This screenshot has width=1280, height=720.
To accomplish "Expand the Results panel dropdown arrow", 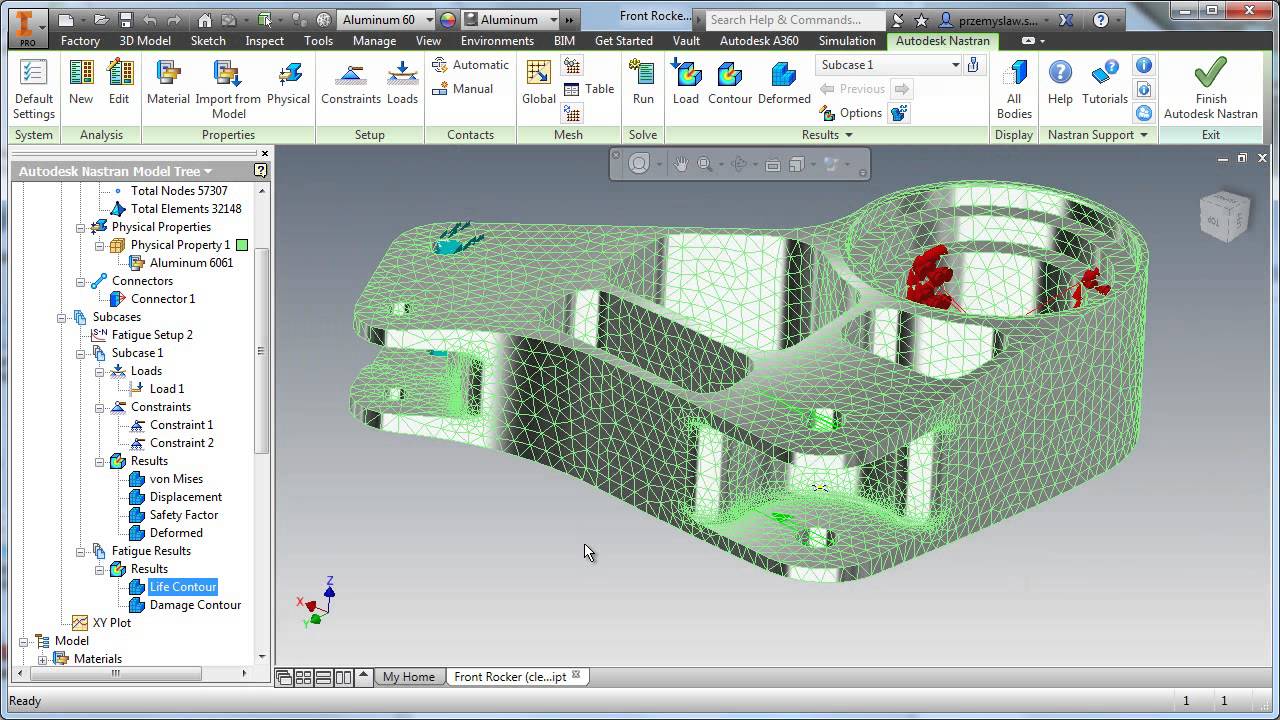I will pyautogui.click(x=849, y=135).
